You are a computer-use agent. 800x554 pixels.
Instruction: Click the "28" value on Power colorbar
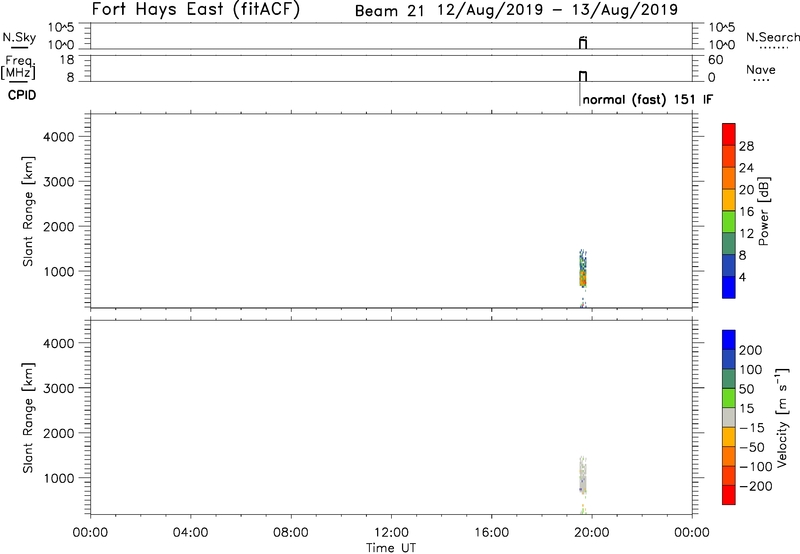pos(746,146)
